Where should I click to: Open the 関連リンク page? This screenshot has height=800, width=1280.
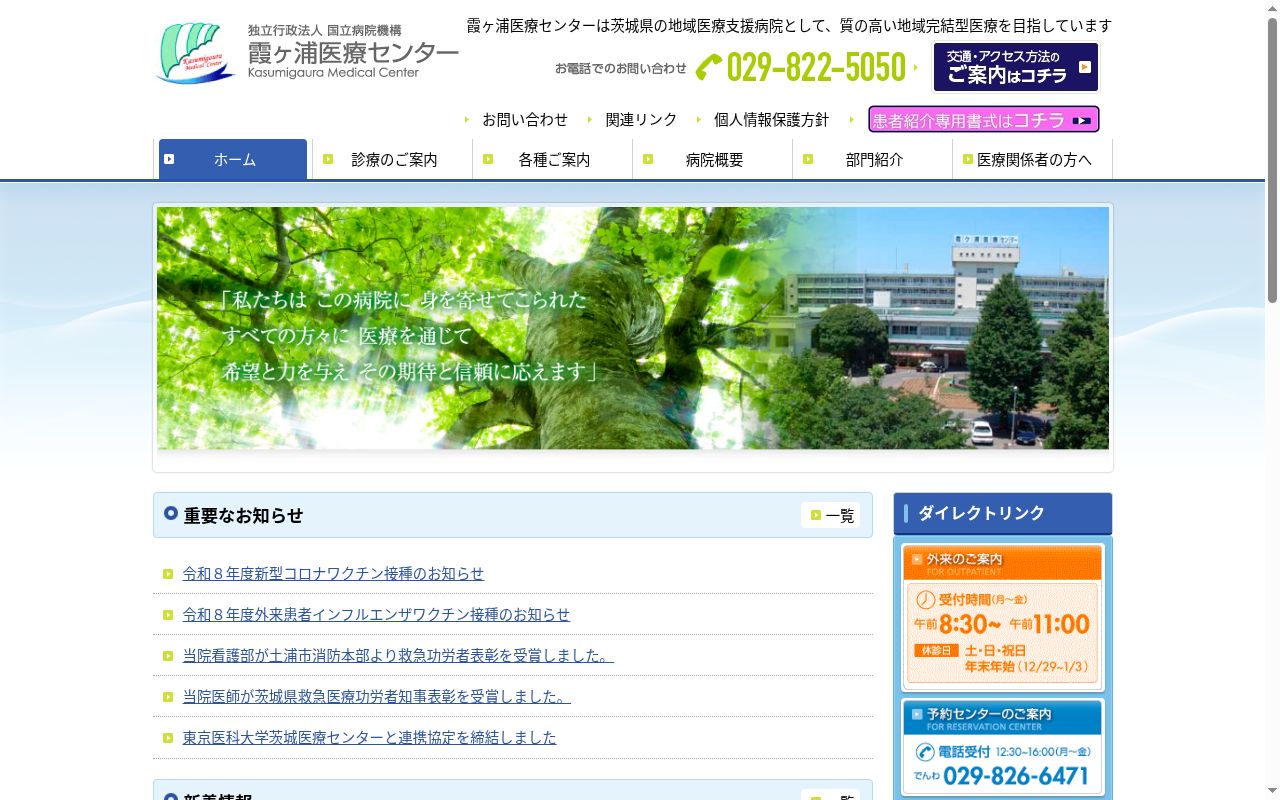point(641,119)
